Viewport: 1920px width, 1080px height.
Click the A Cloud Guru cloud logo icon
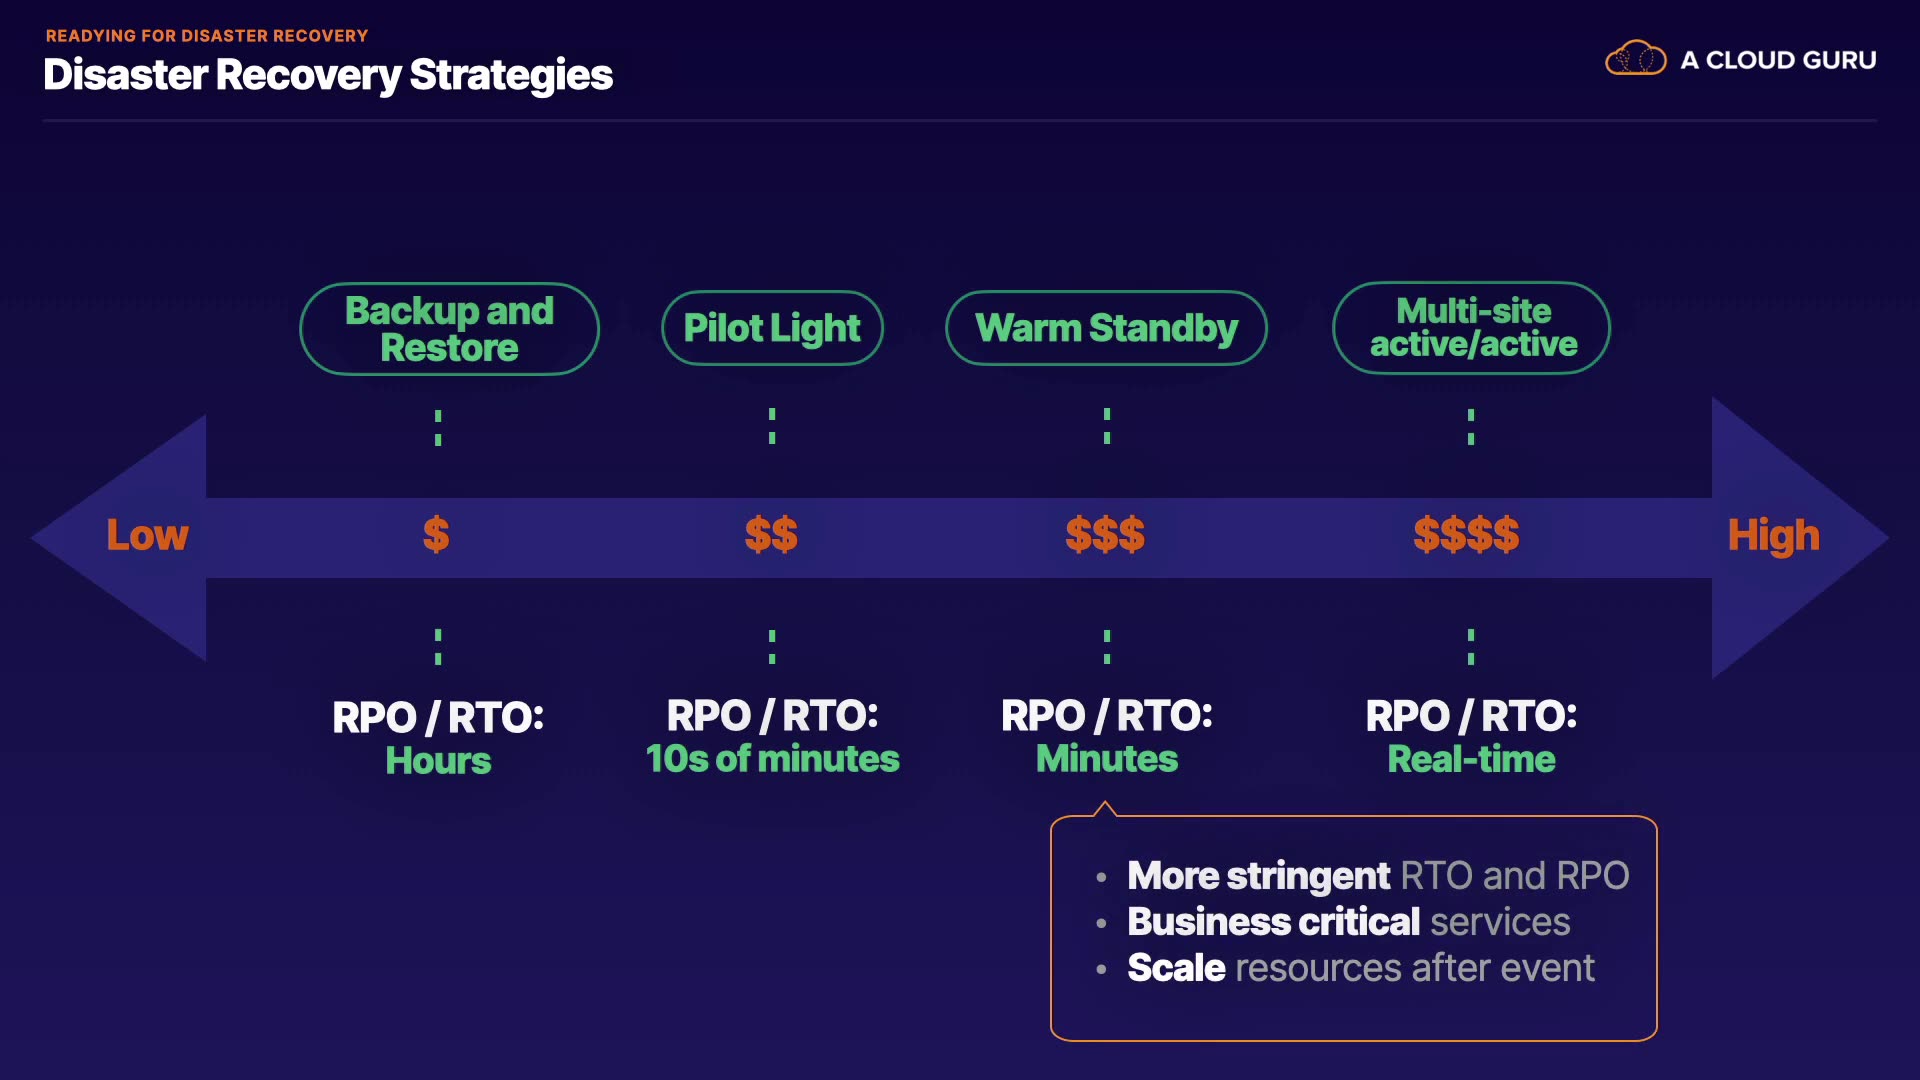point(1635,59)
